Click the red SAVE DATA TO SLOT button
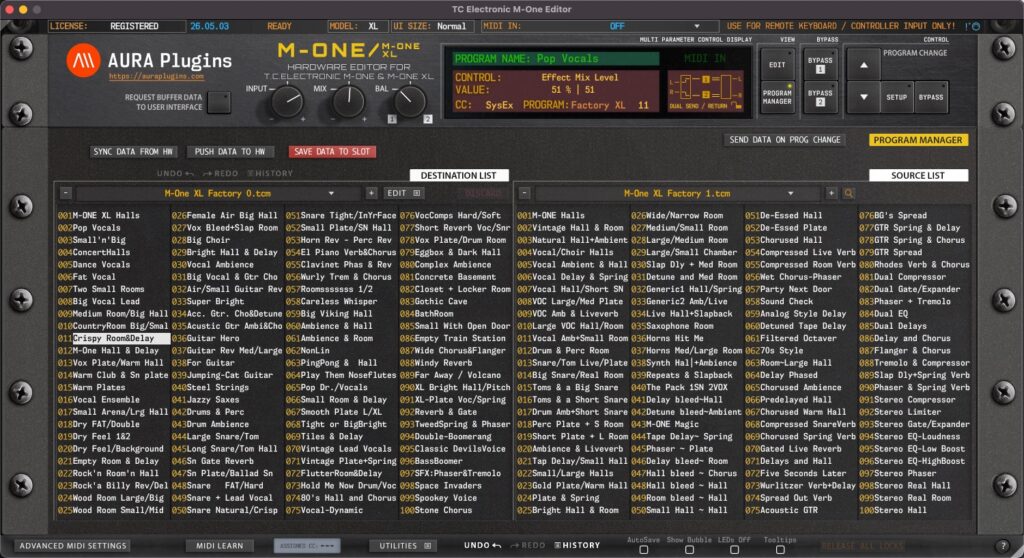Screen dimensions: 1024x558 pos(332,152)
